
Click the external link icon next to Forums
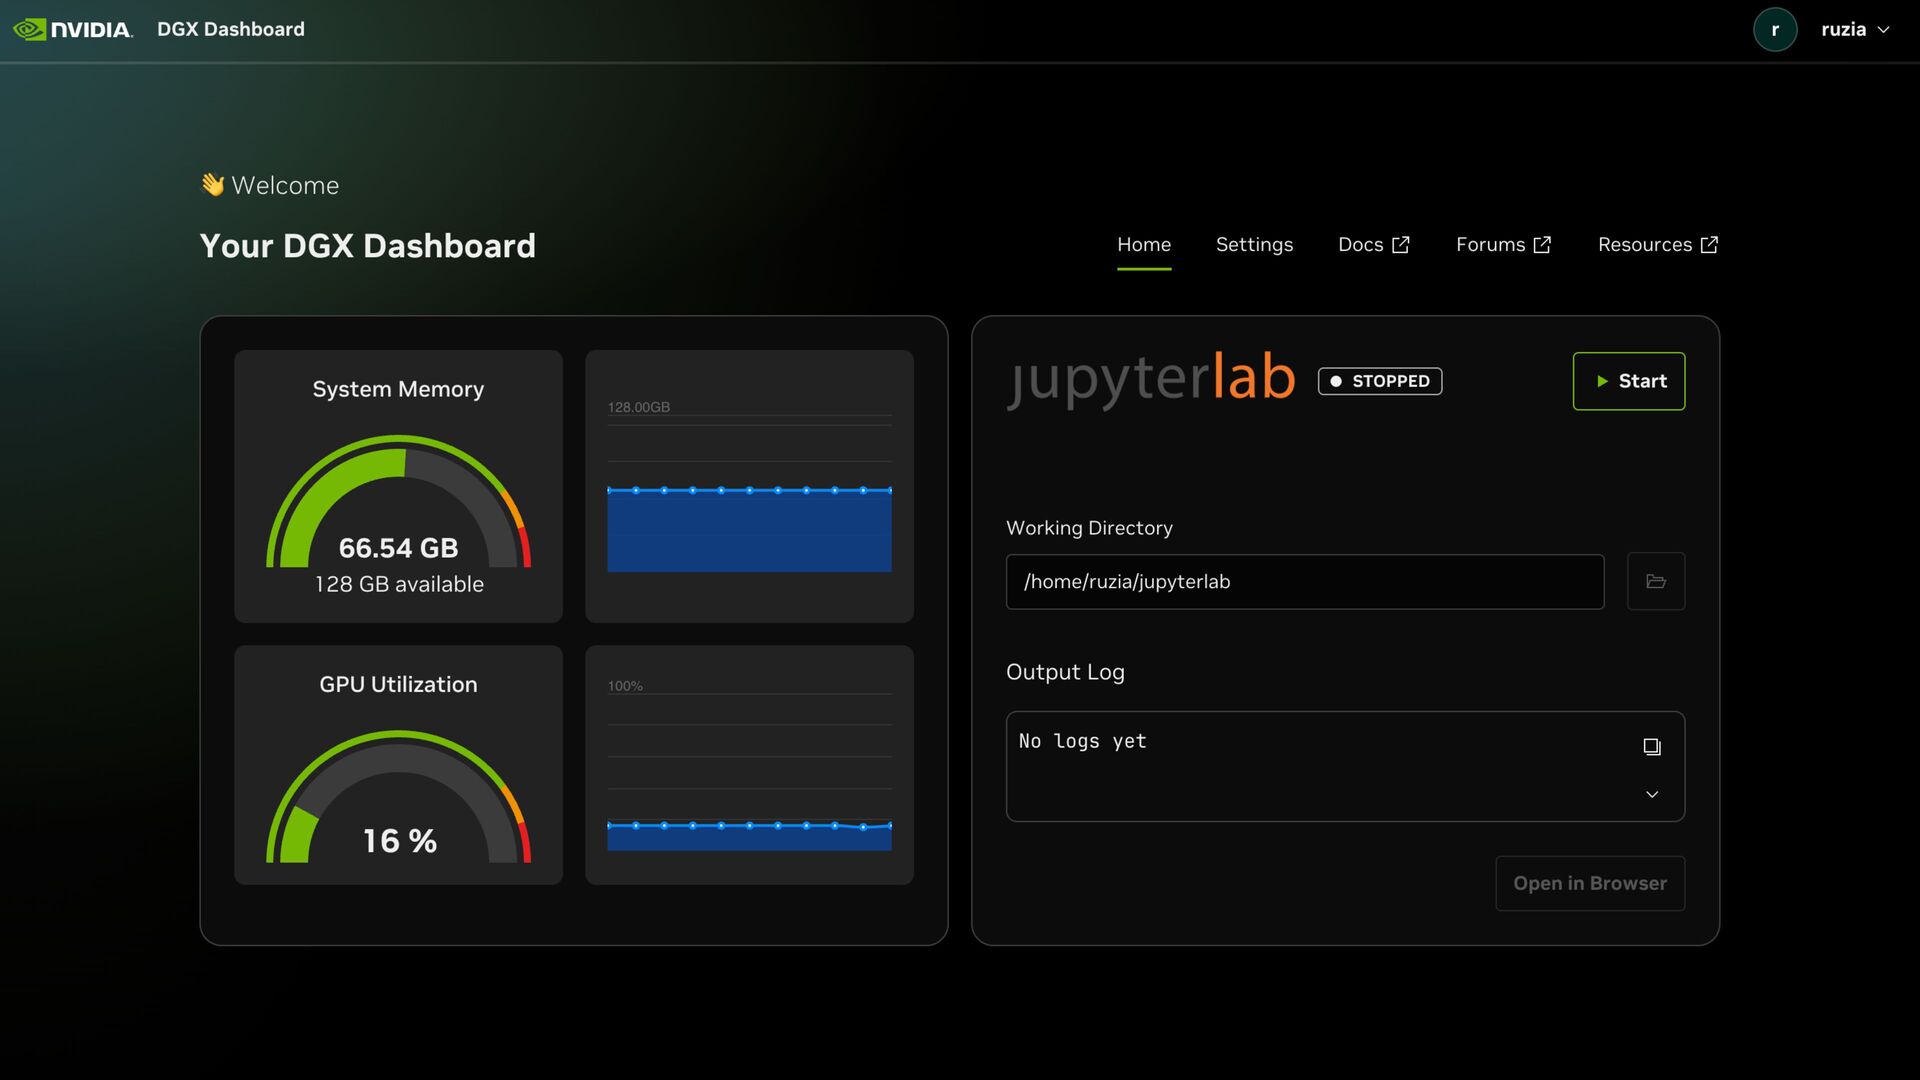[1542, 245]
